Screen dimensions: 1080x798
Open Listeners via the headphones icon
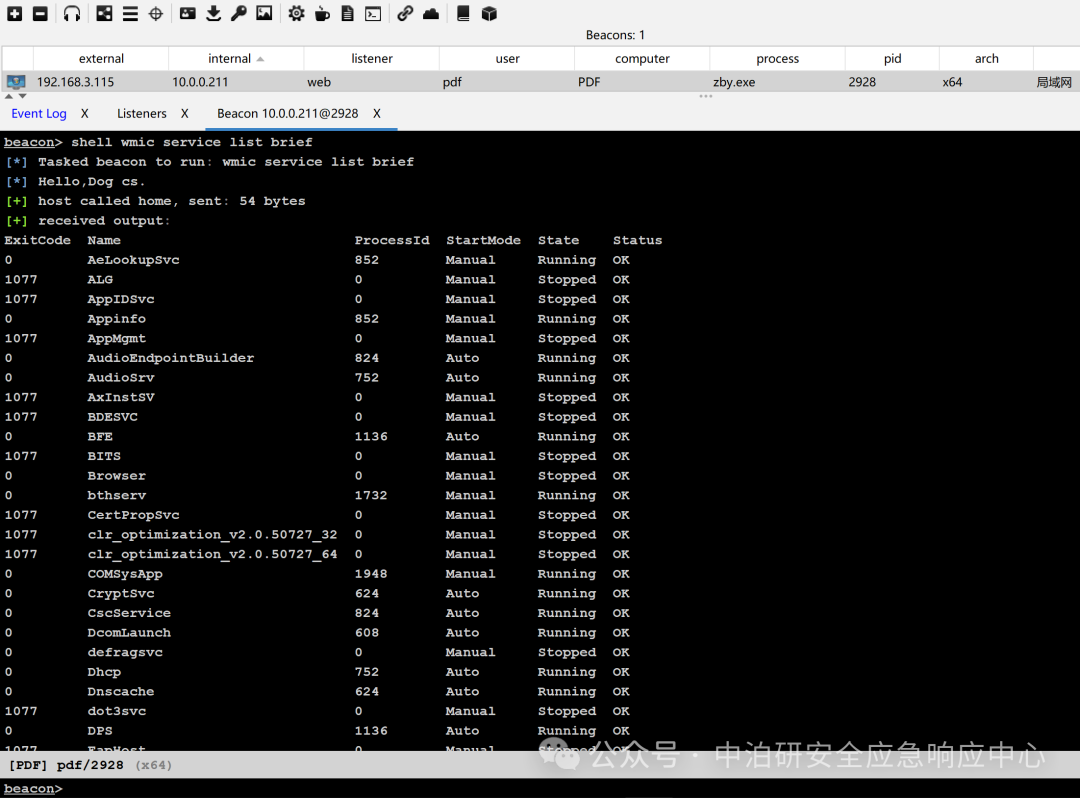click(72, 14)
